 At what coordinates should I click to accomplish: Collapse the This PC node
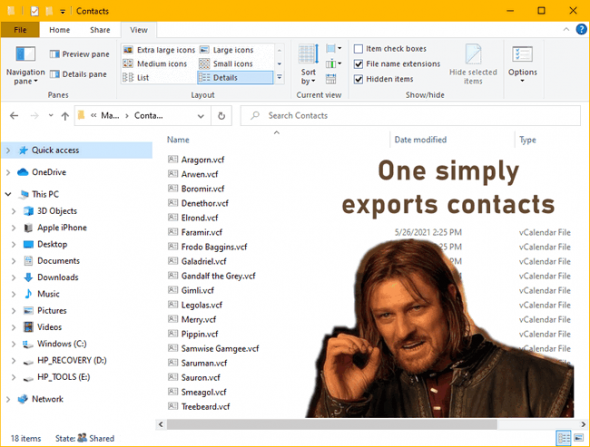[x=8, y=194]
